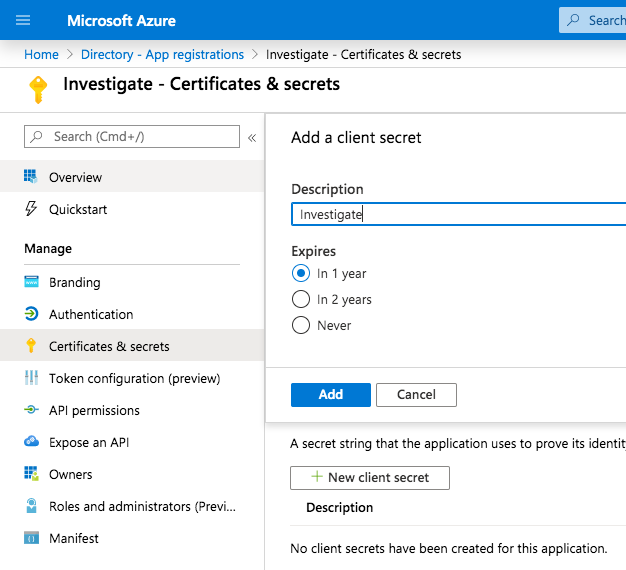This screenshot has width=626, height=570.
Task: Open the hamburger portal menu
Action: coord(23,20)
